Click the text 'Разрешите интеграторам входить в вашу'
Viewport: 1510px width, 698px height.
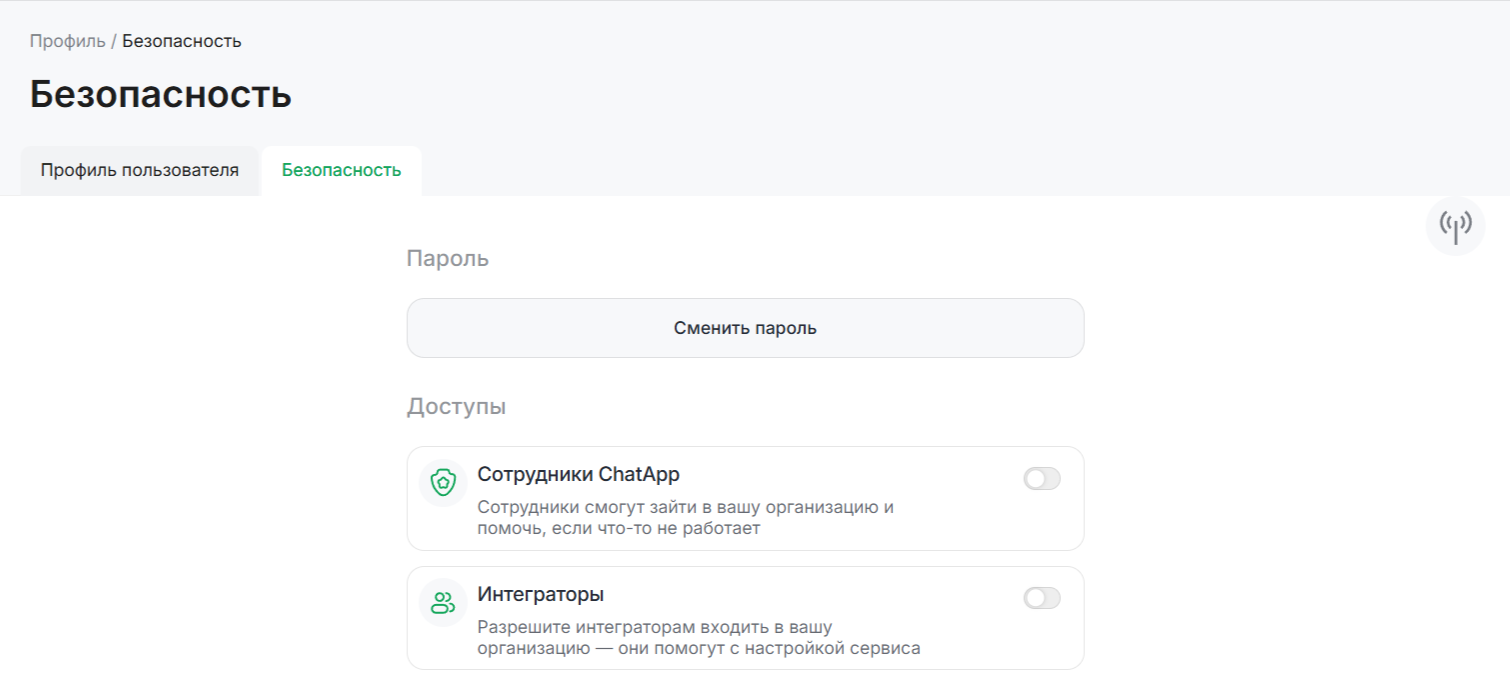[x=655, y=627]
